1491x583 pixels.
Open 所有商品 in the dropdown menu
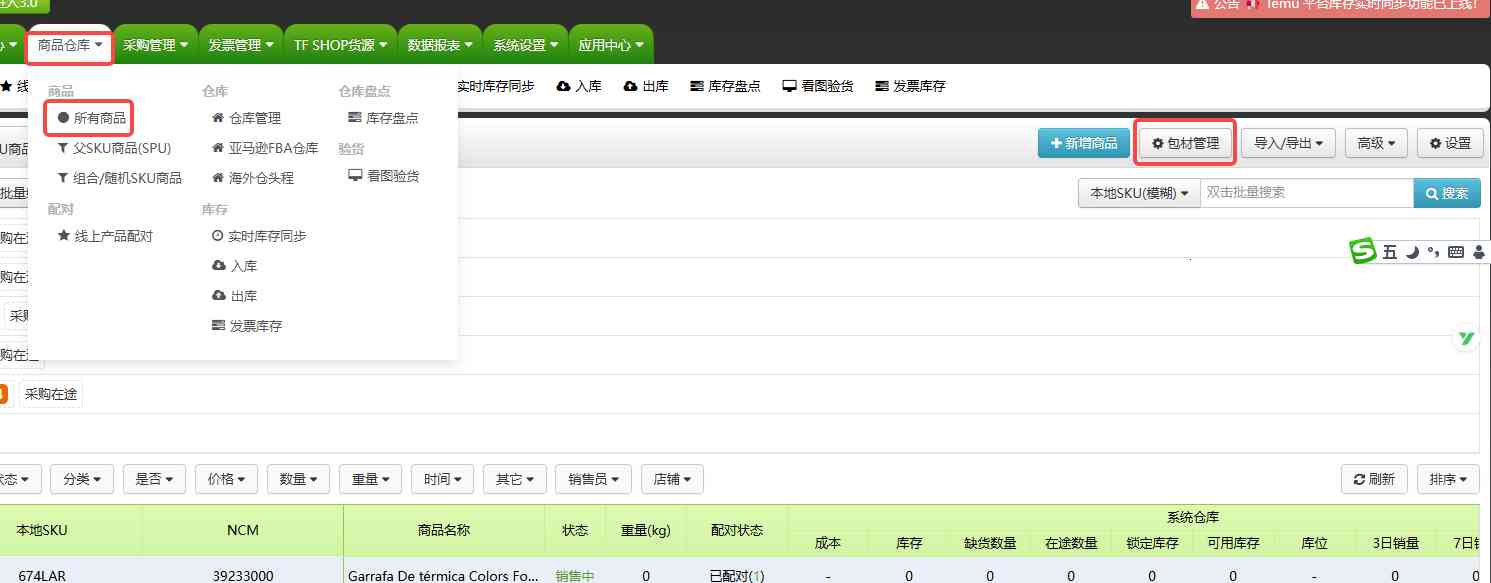point(91,118)
